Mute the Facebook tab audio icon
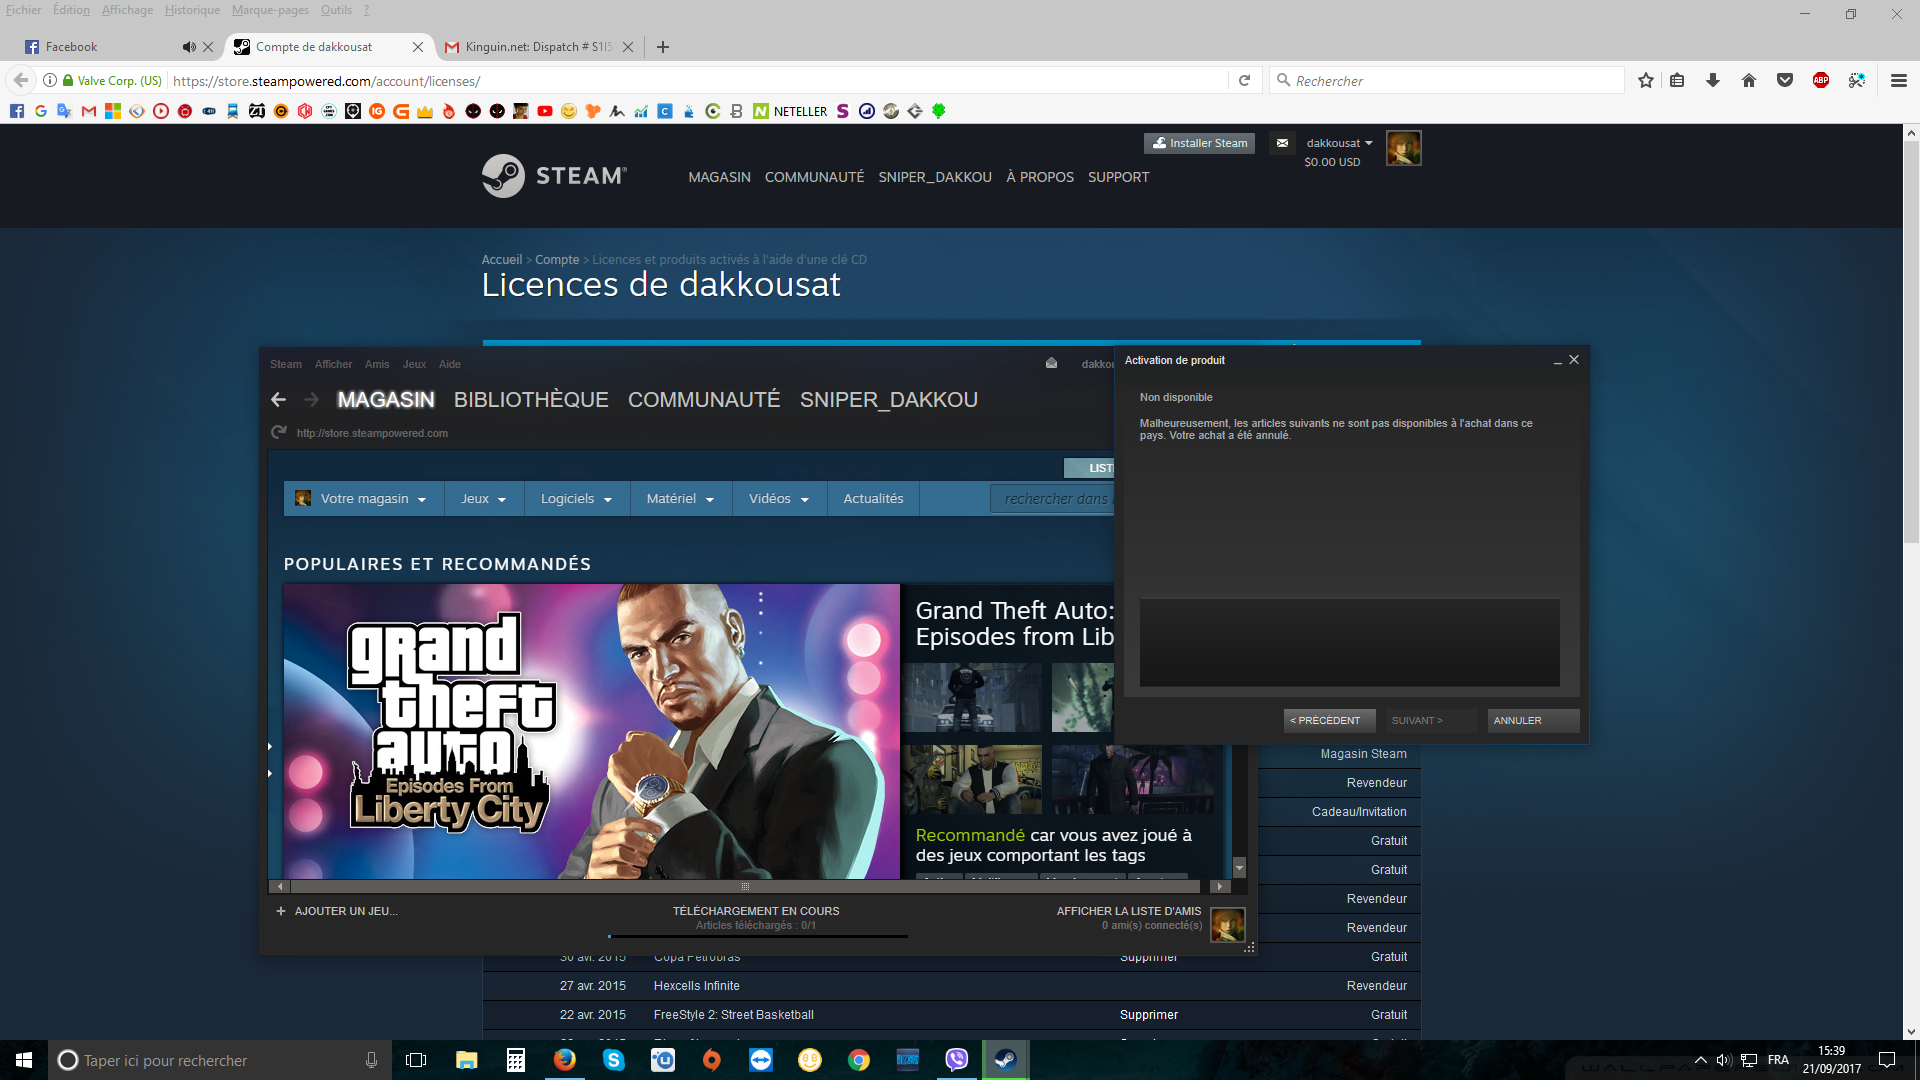This screenshot has width=1920, height=1080. click(x=188, y=47)
